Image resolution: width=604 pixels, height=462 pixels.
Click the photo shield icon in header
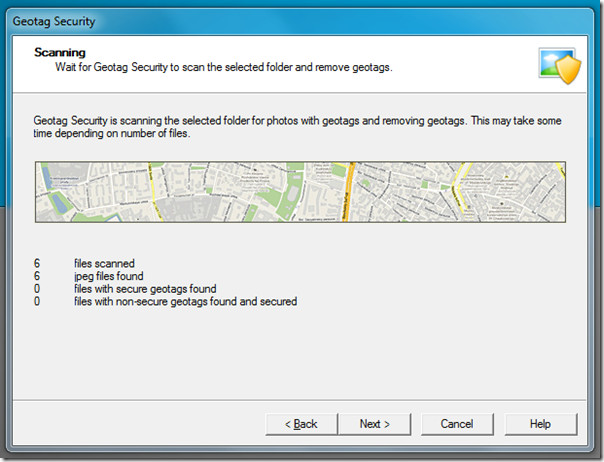pos(560,66)
